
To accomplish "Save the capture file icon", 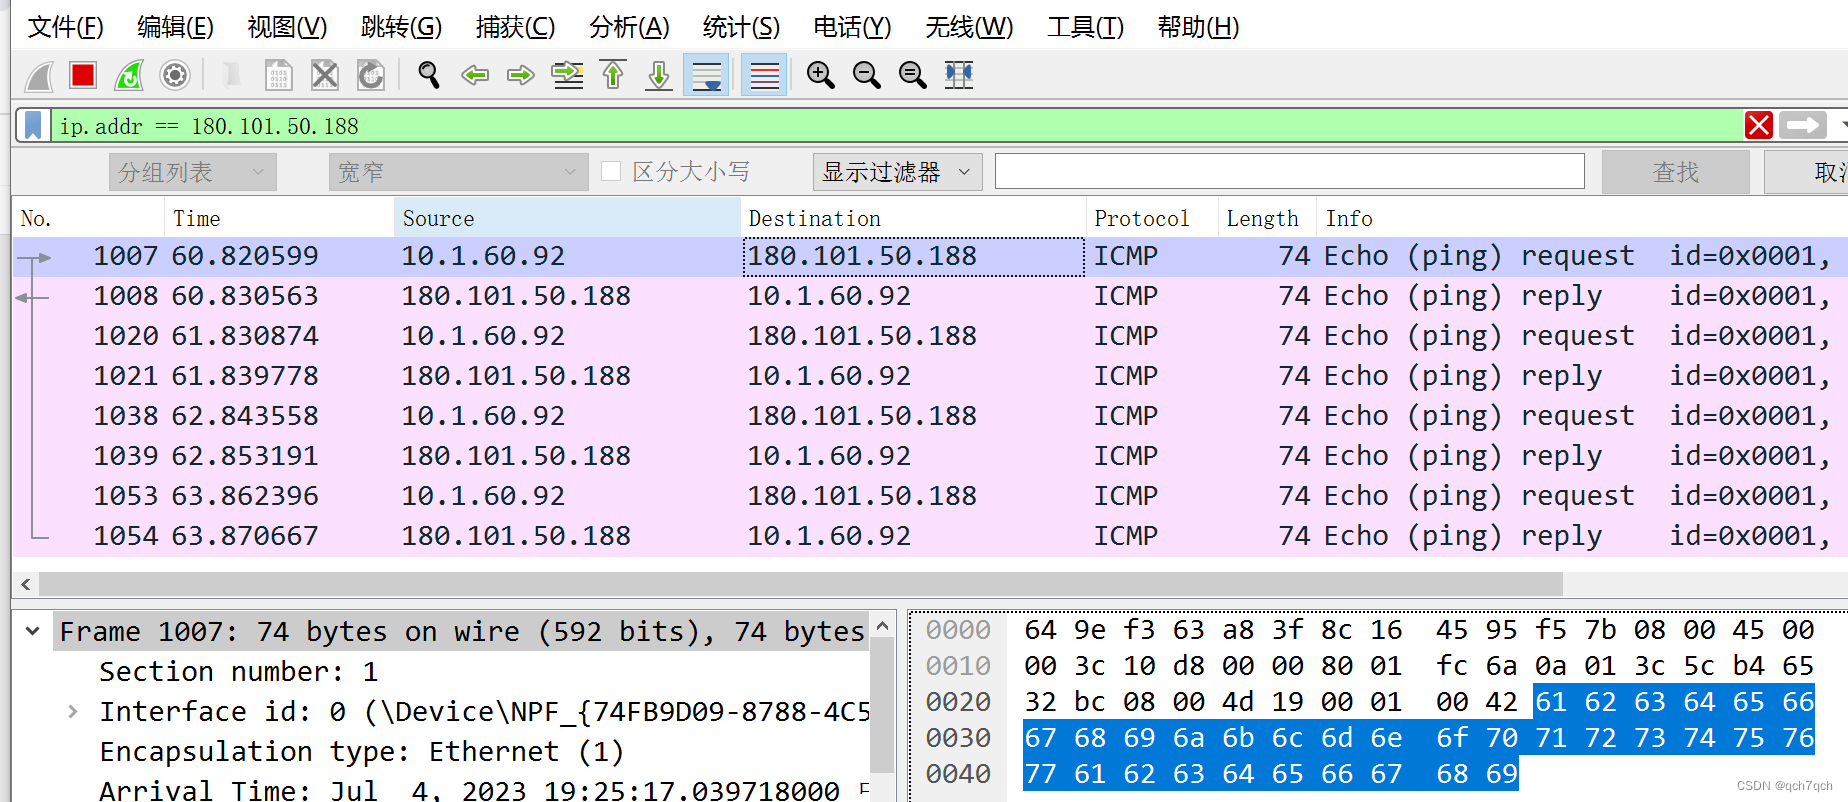I will tap(278, 75).
